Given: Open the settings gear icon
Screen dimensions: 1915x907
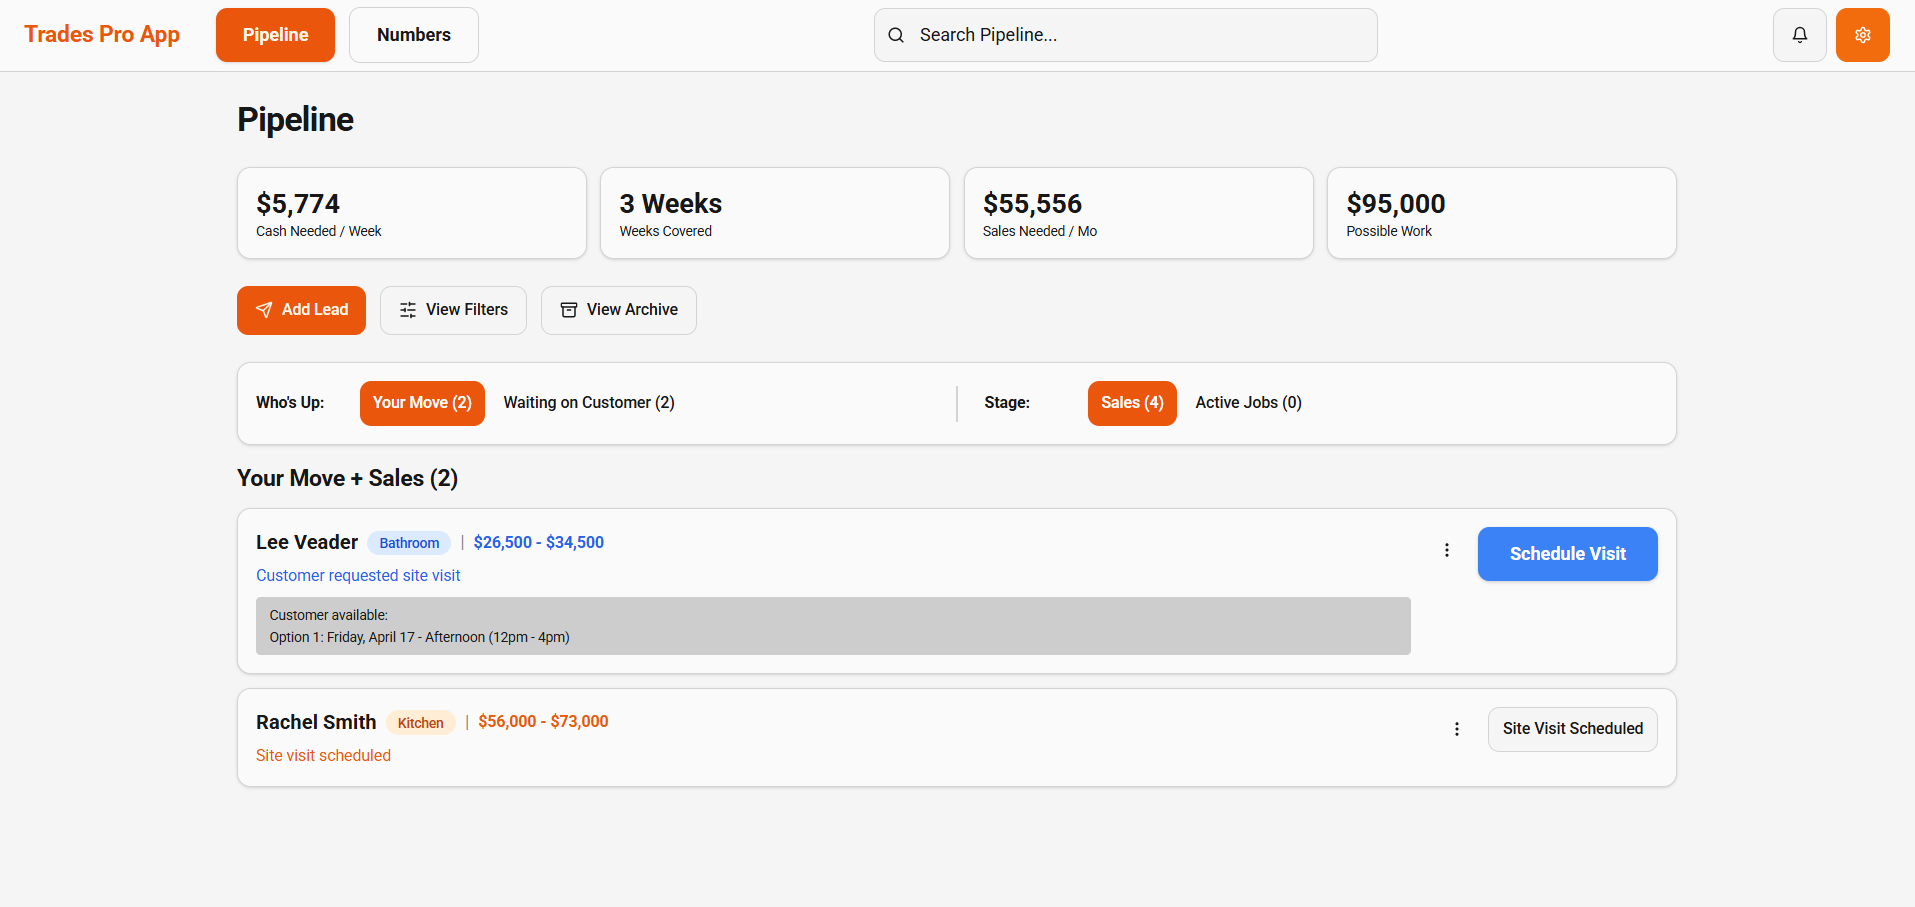Looking at the screenshot, I should coord(1862,34).
